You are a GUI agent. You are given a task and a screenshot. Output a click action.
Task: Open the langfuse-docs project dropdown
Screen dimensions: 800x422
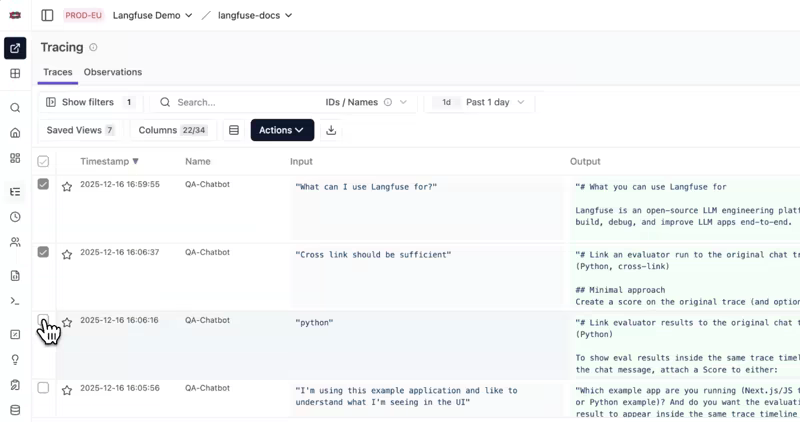point(255,15)
